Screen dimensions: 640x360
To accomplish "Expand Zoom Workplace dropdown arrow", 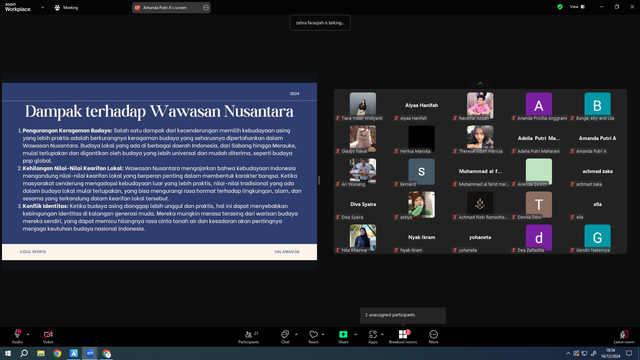I will coord(42,7).
